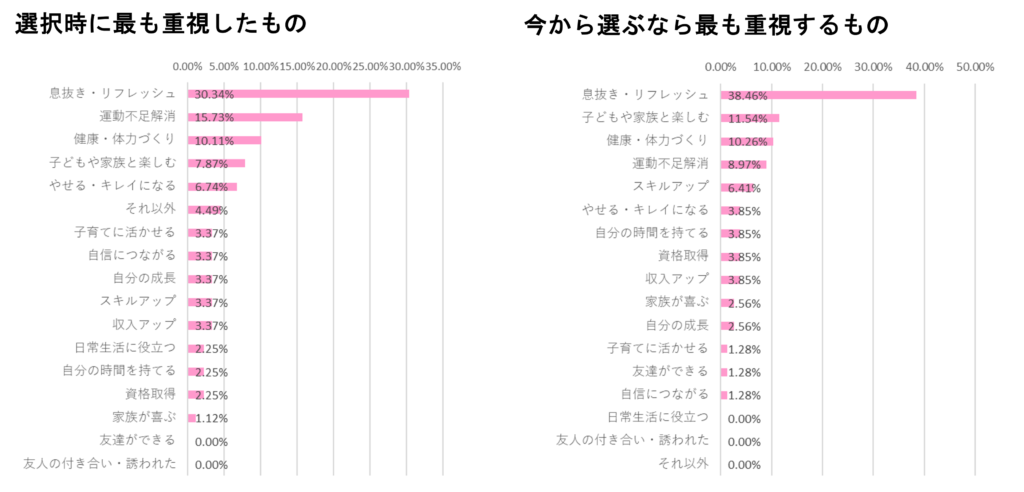Select the 15.73% 運動不足解消 bar
The height and width of the screenshot is (492, 1024).
tap(245, 118)
